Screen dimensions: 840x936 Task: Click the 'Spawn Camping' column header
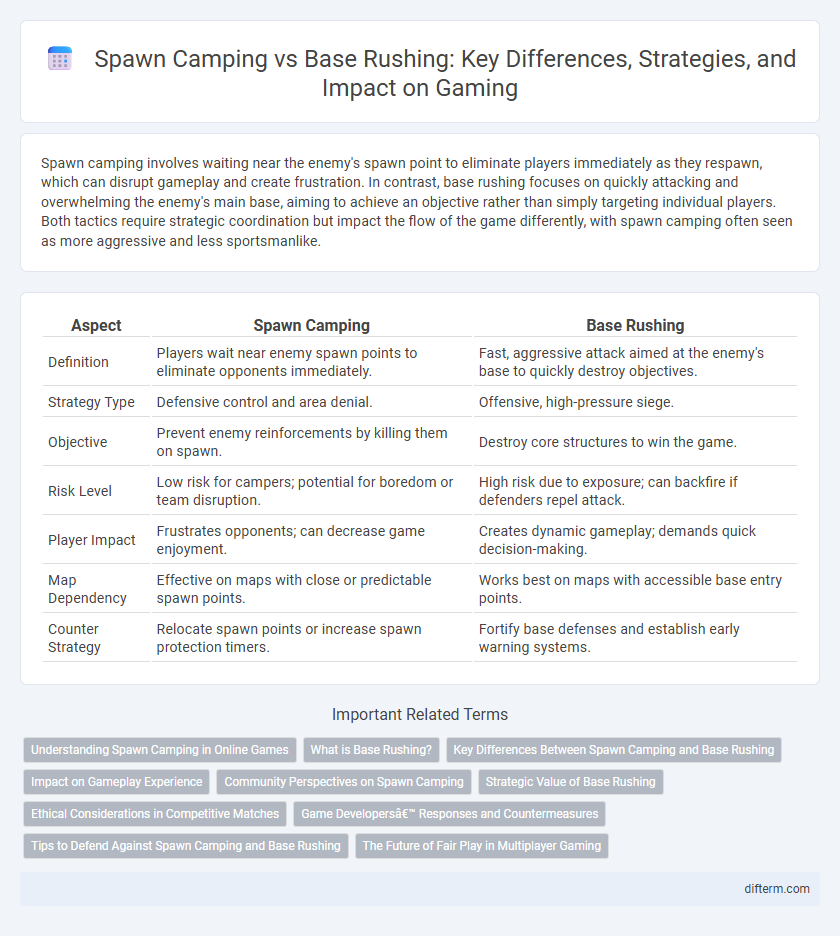click(312, 325)
